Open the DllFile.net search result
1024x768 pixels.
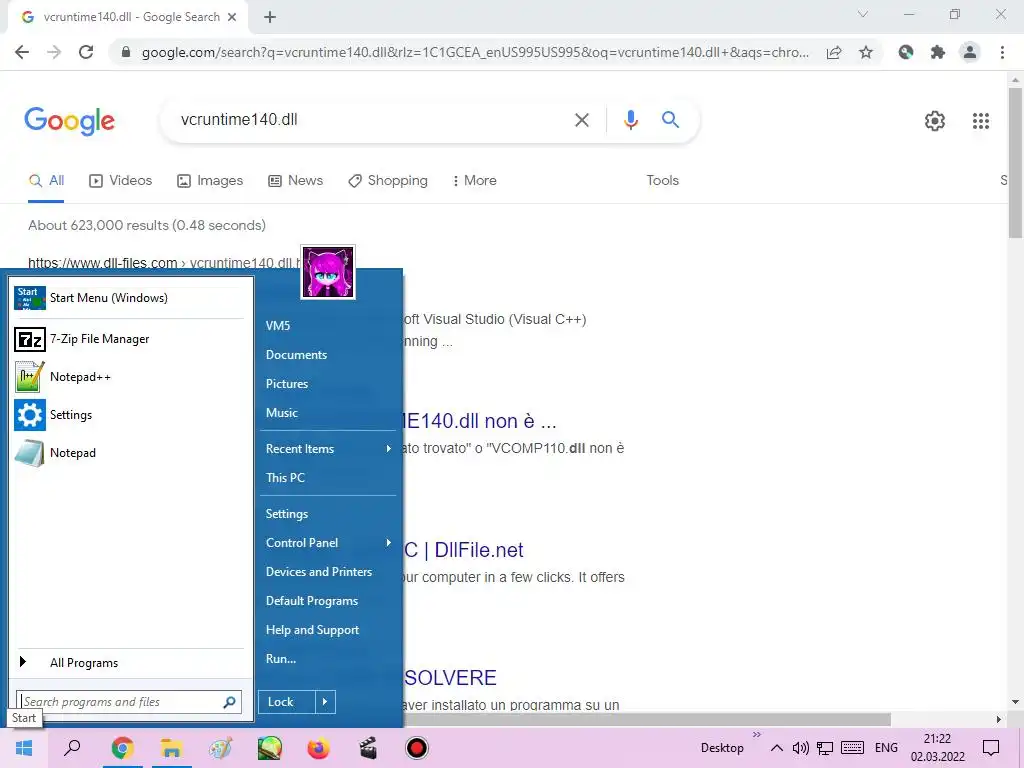click(464, 551)
